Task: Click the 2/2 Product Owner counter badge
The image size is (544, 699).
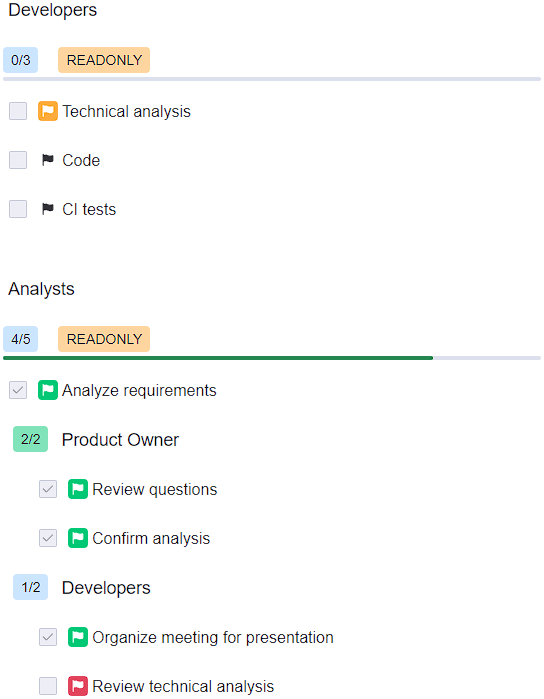Action: [x=30, y=439]
